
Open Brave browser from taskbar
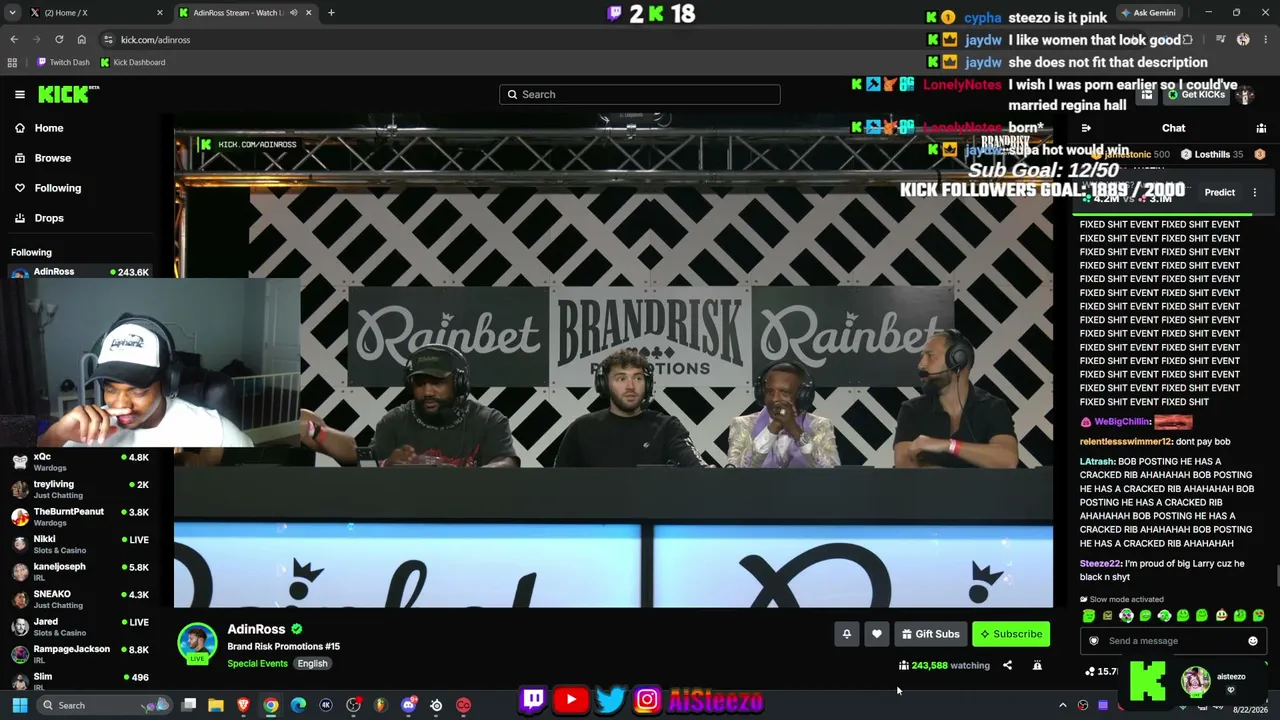pyautogui.click(x=243, y=705)
